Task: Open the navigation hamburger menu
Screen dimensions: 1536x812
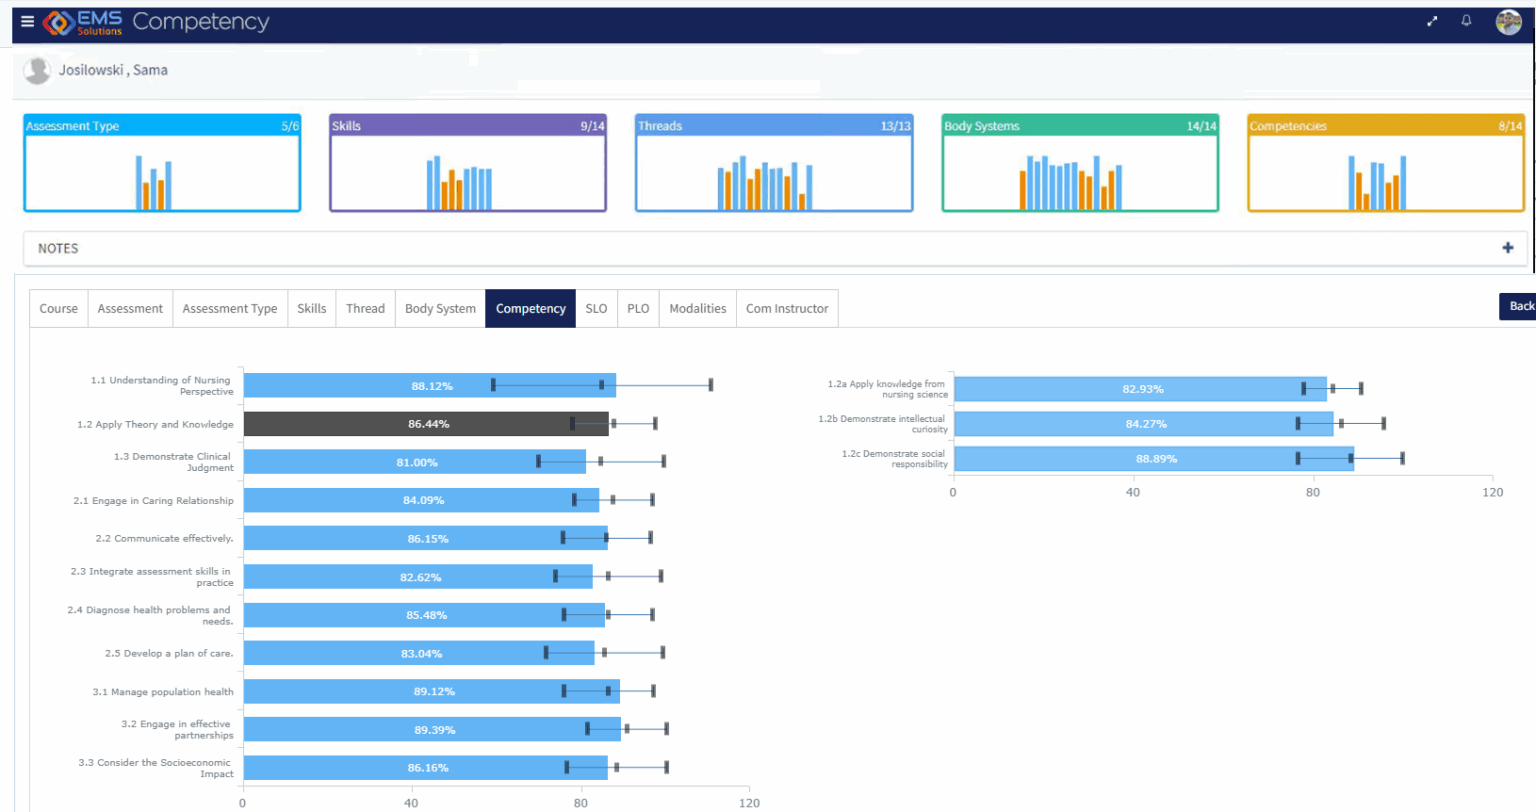Action: [28, 20]
